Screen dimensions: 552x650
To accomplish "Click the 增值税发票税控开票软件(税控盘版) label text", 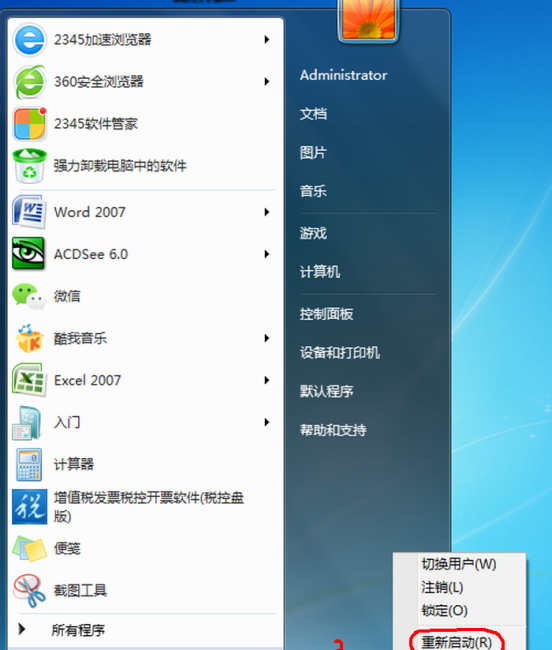I will [x=149, y=507].
